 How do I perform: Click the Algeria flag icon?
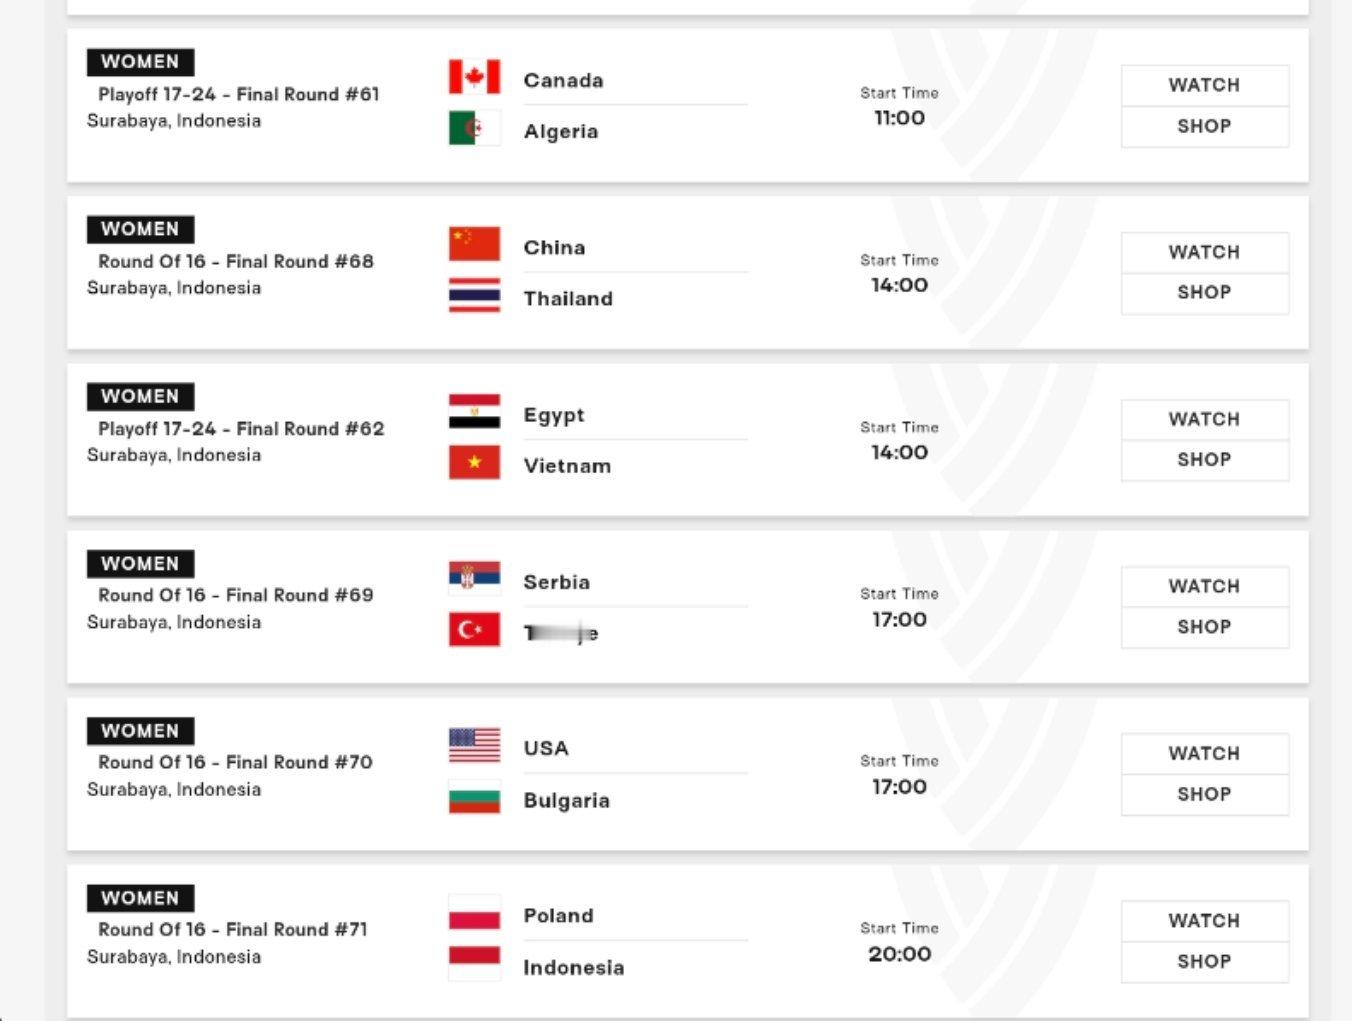pos(474,128)
